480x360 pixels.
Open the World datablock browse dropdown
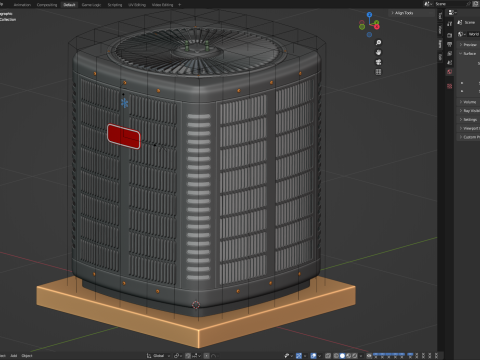coord(461,34)
